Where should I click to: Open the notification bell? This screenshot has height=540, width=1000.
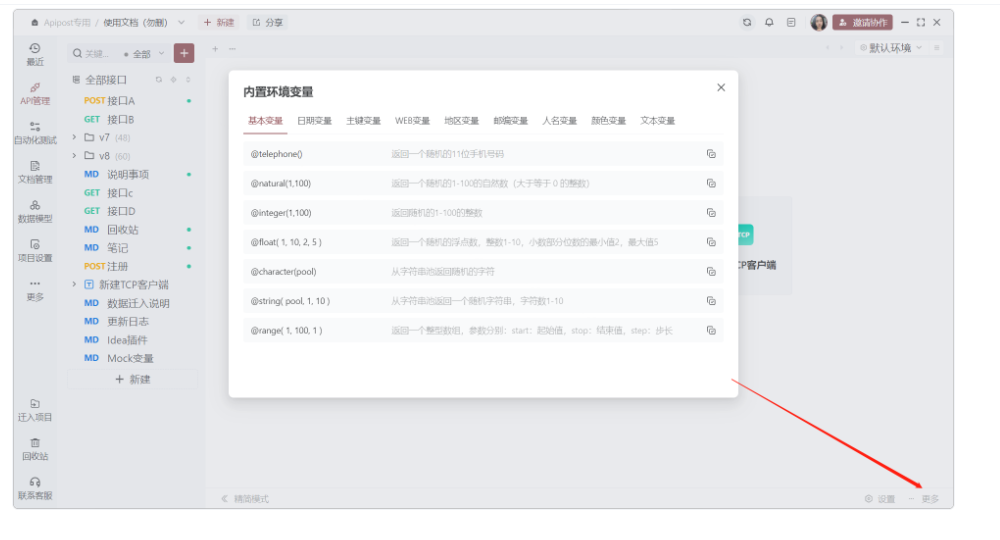tap(769, 22)
